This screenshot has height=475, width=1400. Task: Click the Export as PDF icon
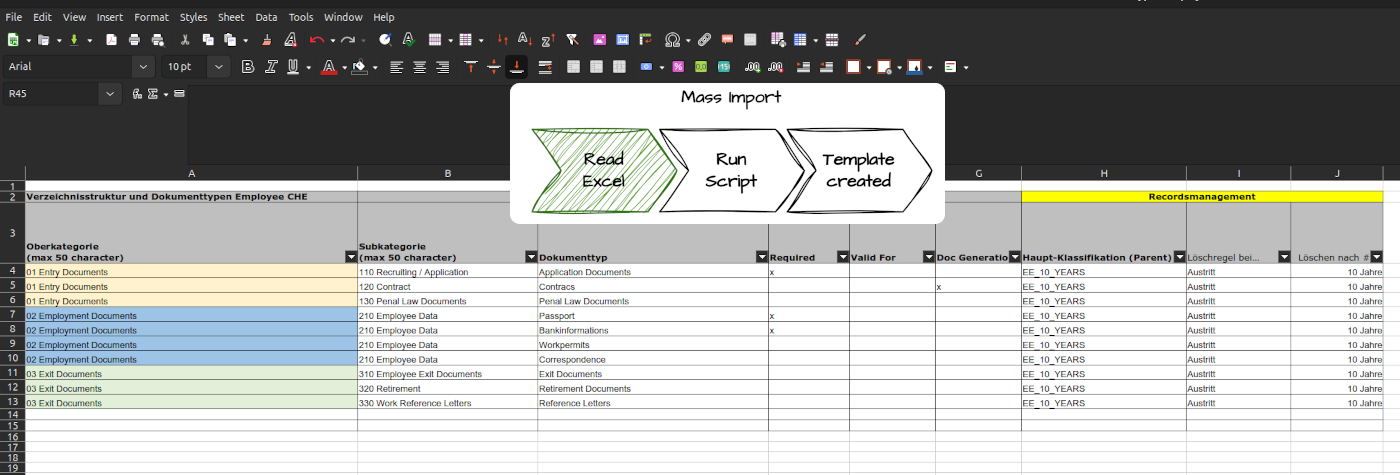112,40
